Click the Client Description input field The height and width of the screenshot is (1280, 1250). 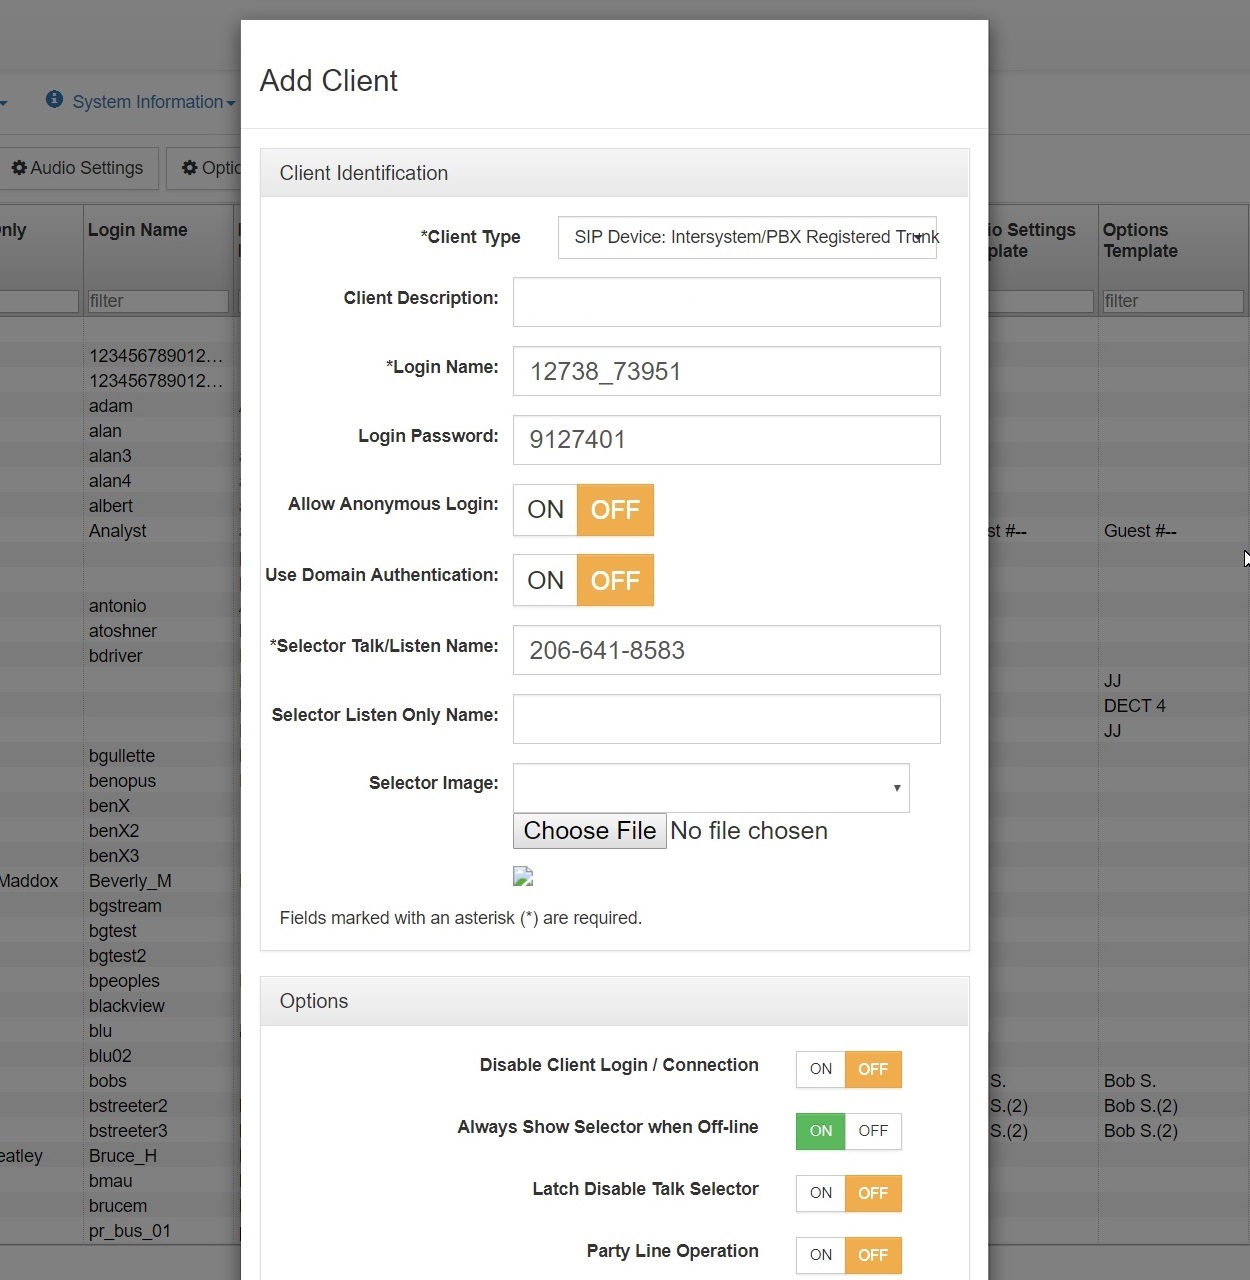(726, 302)
